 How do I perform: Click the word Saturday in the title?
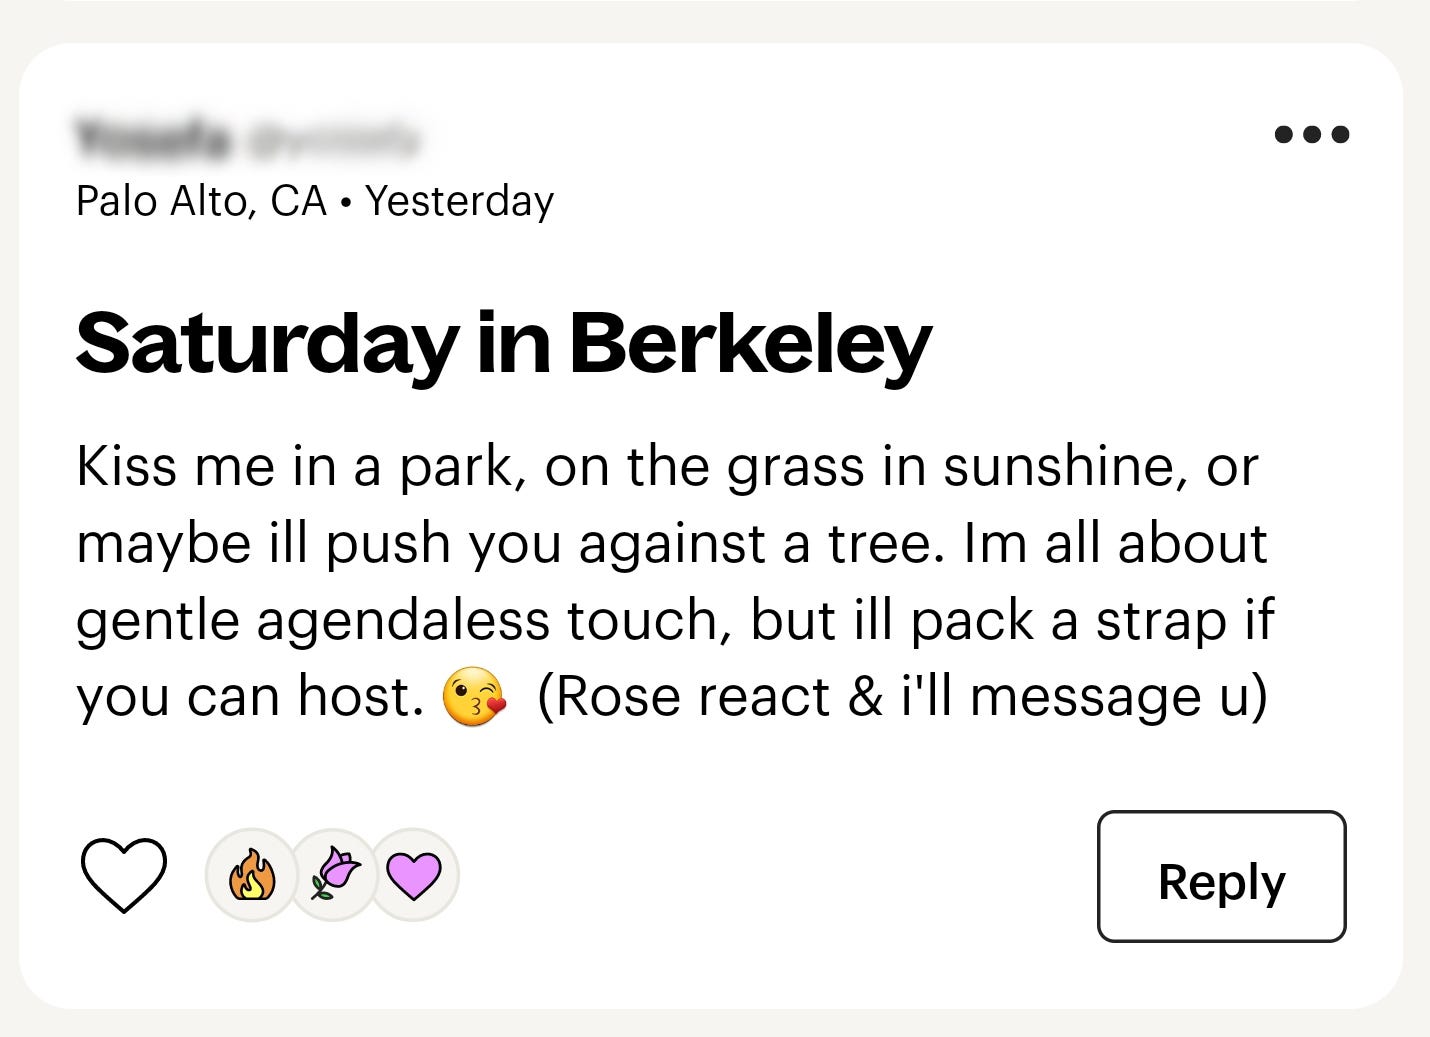click(x=265, y=343)
